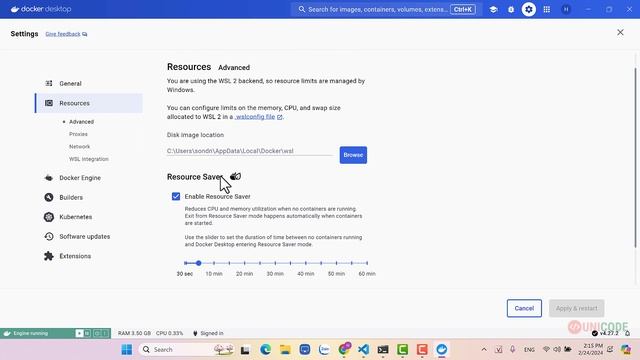Image resolution: width=640 pixels, height=360 pixels.
Task: Click the Resources camera-like icon
Action: [49, 103]
